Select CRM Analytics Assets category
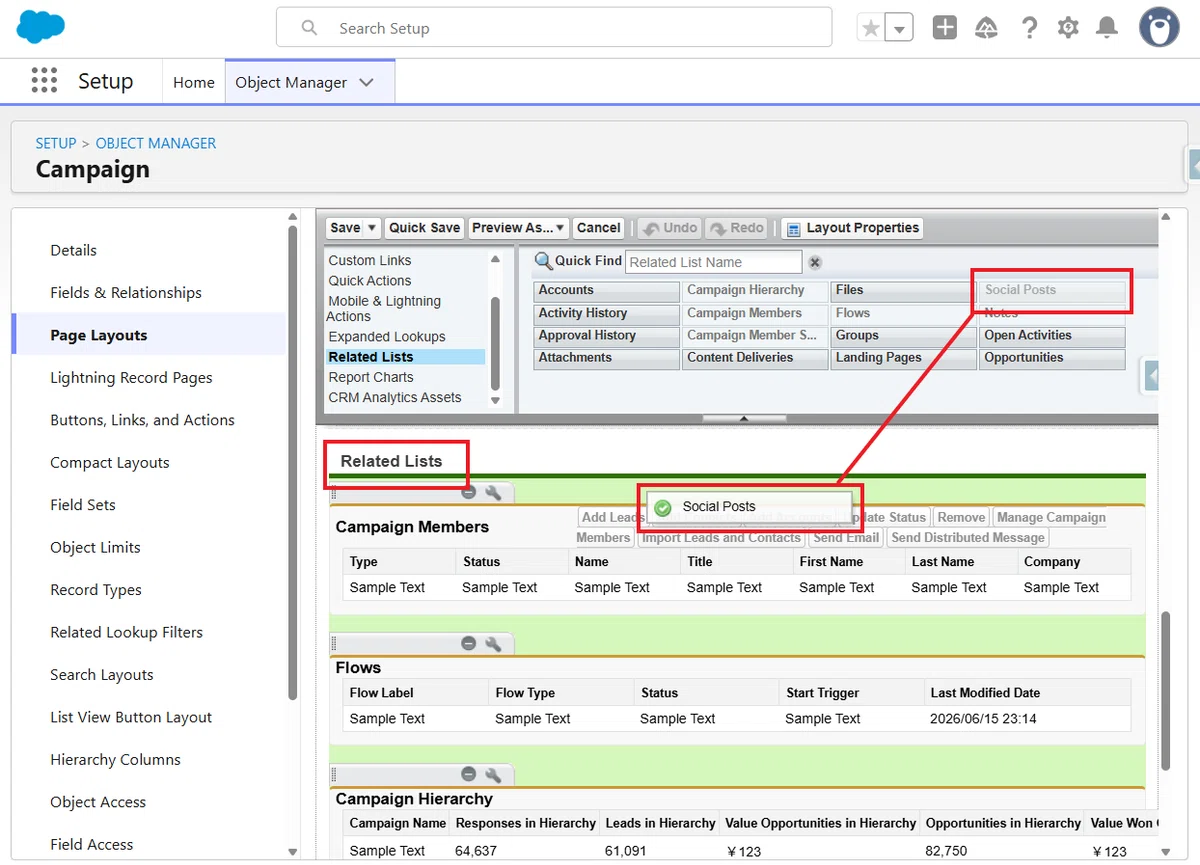The height and width of the screenshot is (865, 1200). tap(395, 397)
